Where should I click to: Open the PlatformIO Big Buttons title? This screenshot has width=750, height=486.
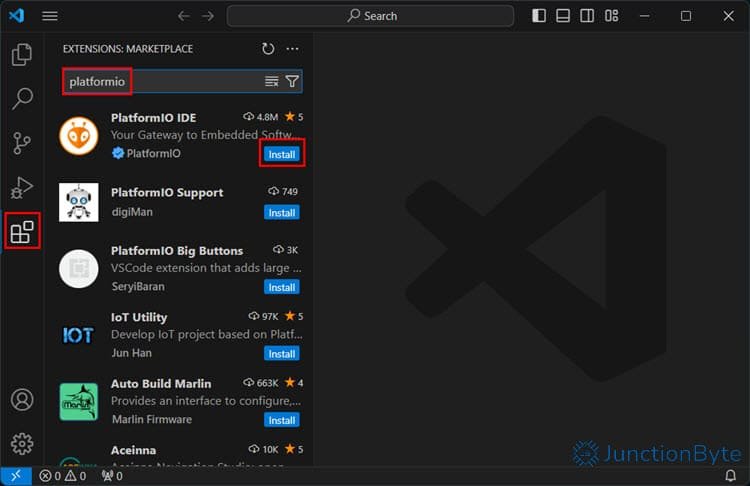(x=177, y=251)
